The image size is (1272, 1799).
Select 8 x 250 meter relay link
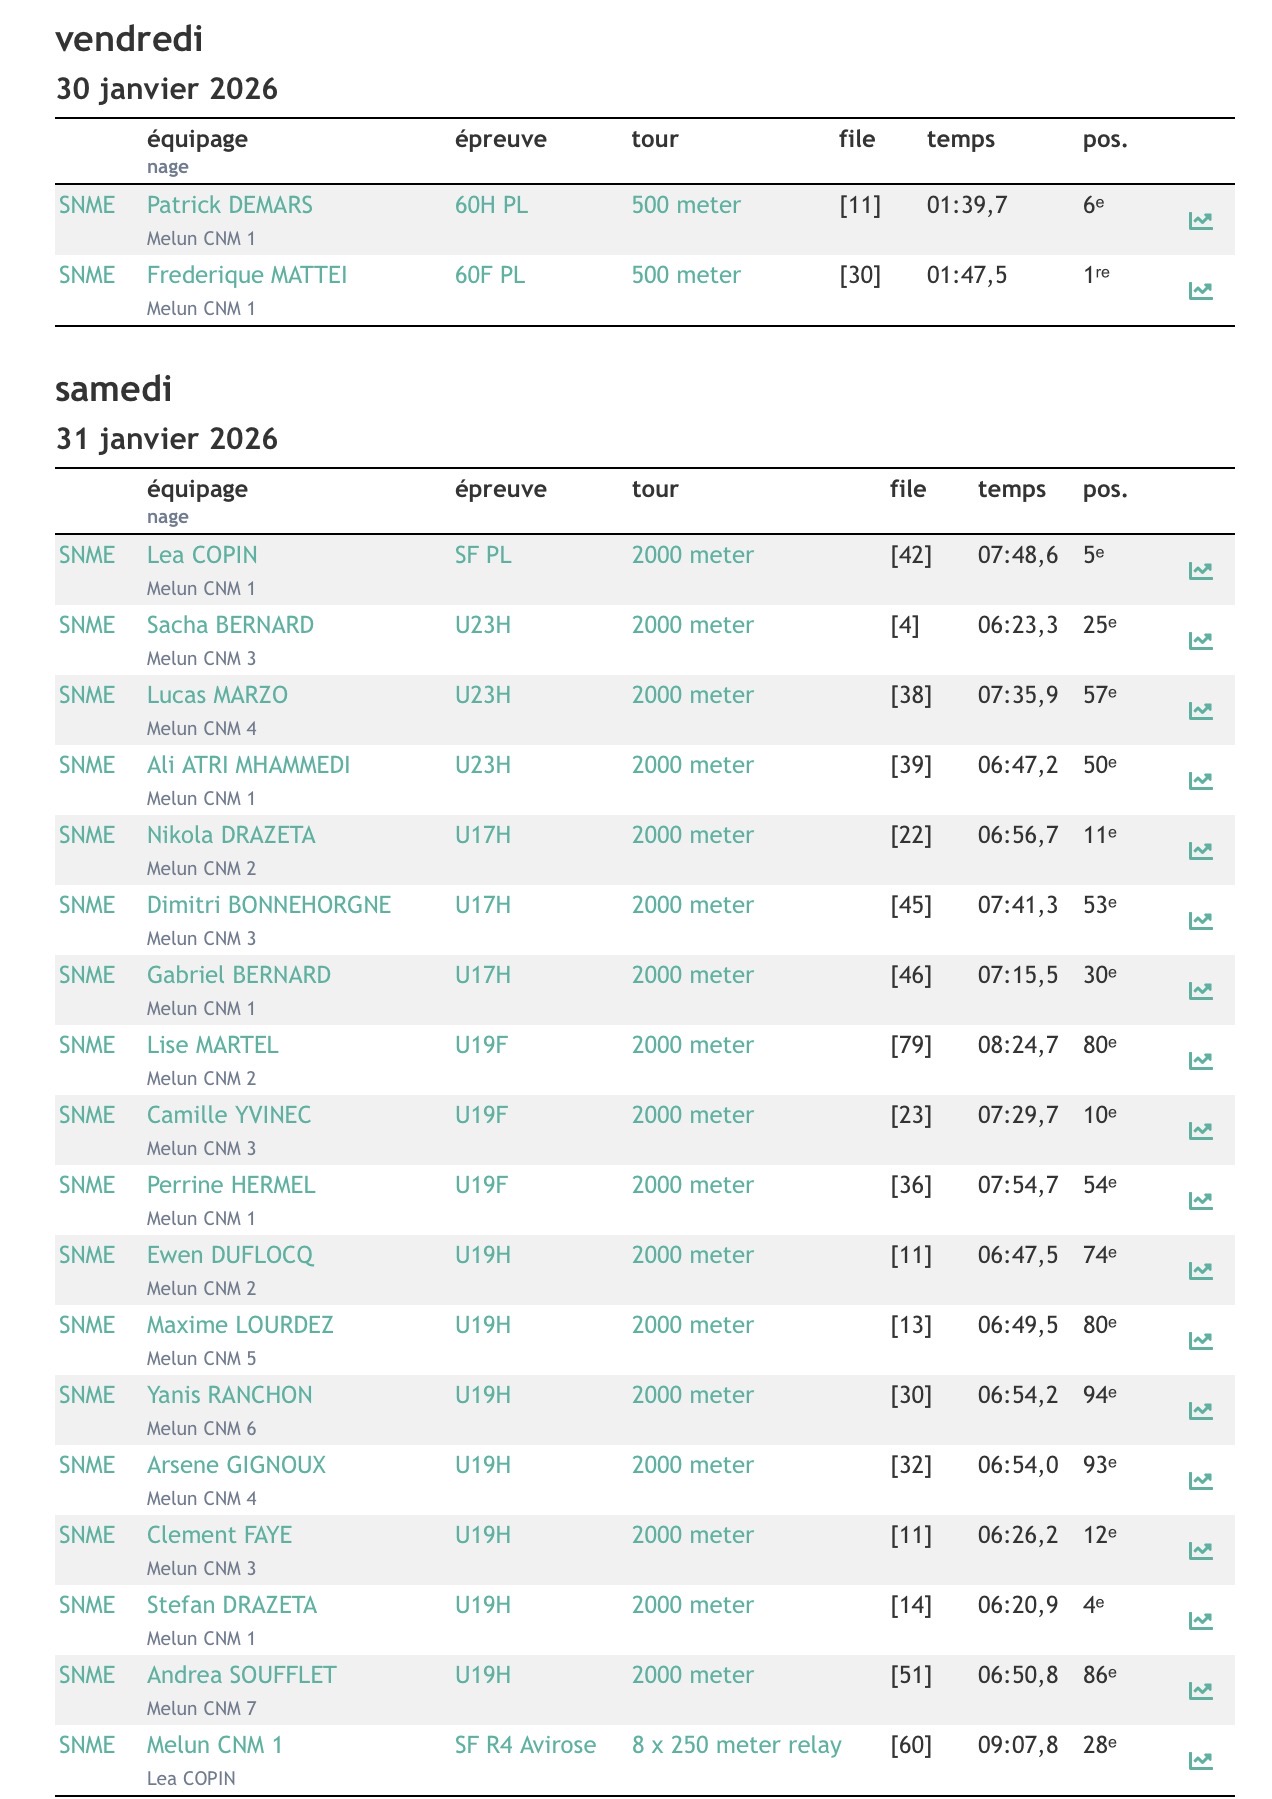(x=736, y=1745)
